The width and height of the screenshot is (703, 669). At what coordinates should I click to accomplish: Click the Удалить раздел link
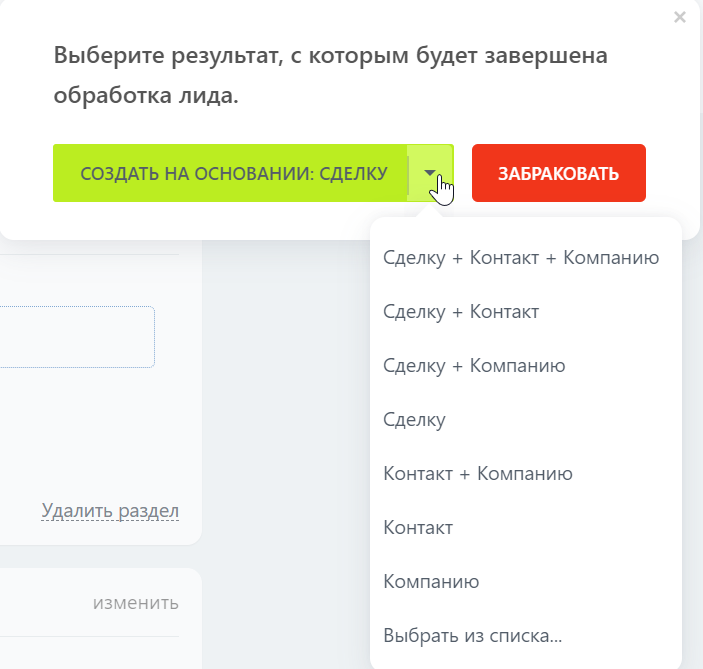point(110,511)
